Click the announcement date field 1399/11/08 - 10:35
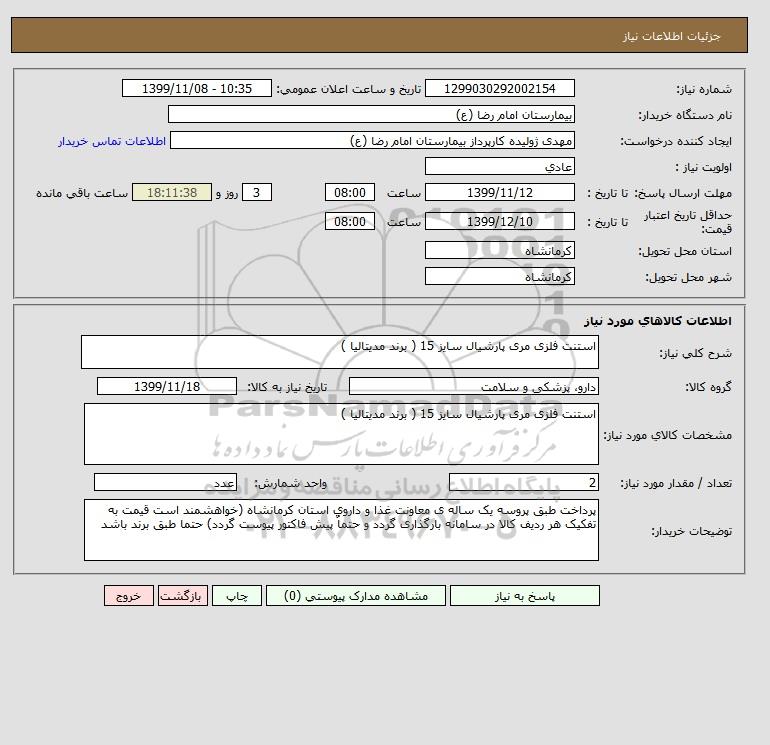 [196, 88]
